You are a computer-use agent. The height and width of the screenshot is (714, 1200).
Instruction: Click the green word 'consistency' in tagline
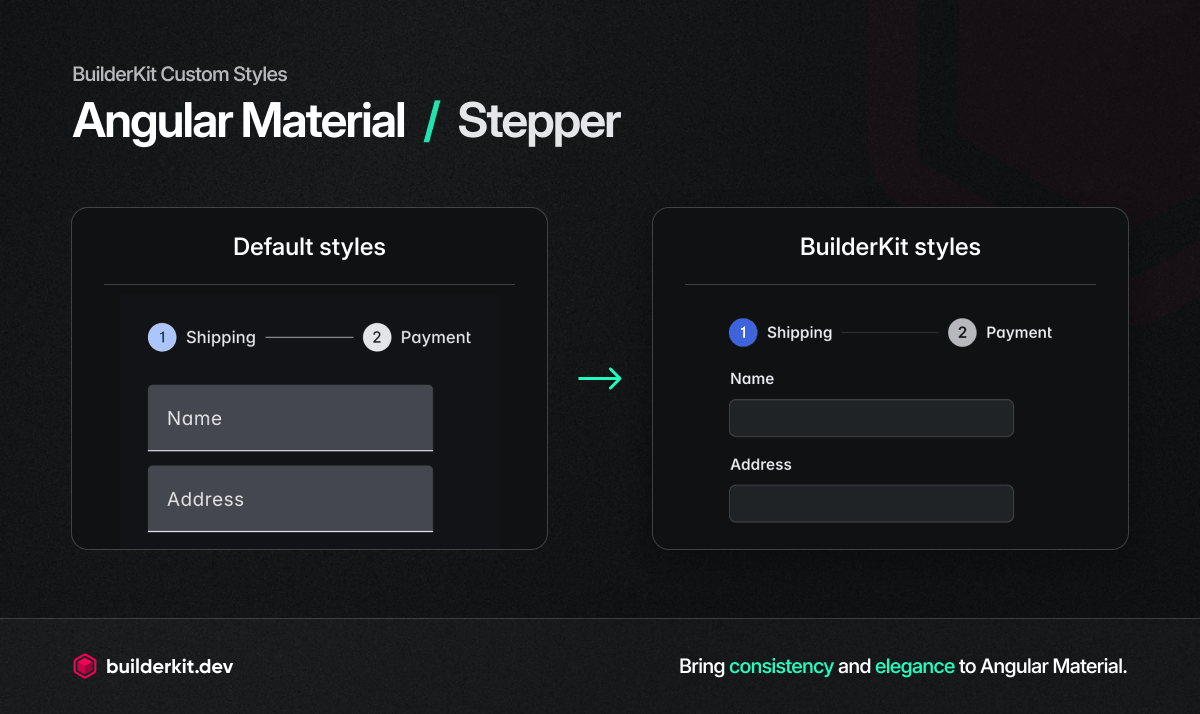tap(781, 666)
